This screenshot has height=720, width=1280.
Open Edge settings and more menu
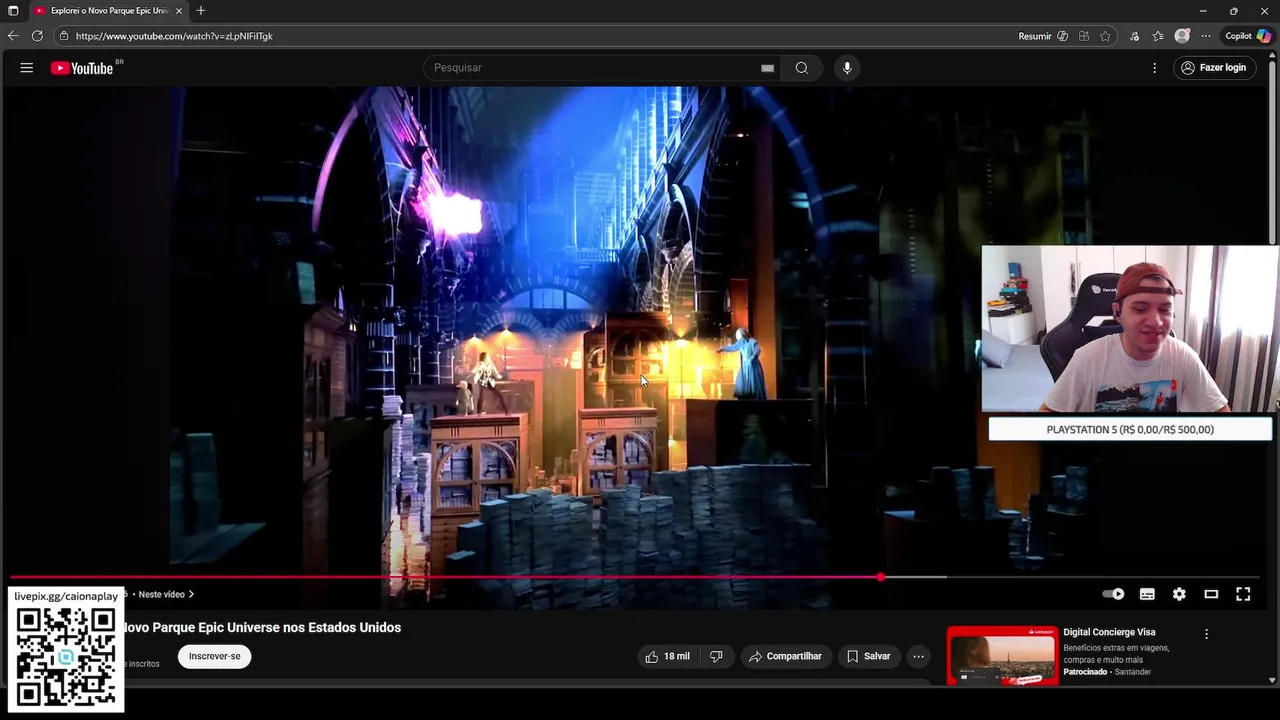[1206, 36]
